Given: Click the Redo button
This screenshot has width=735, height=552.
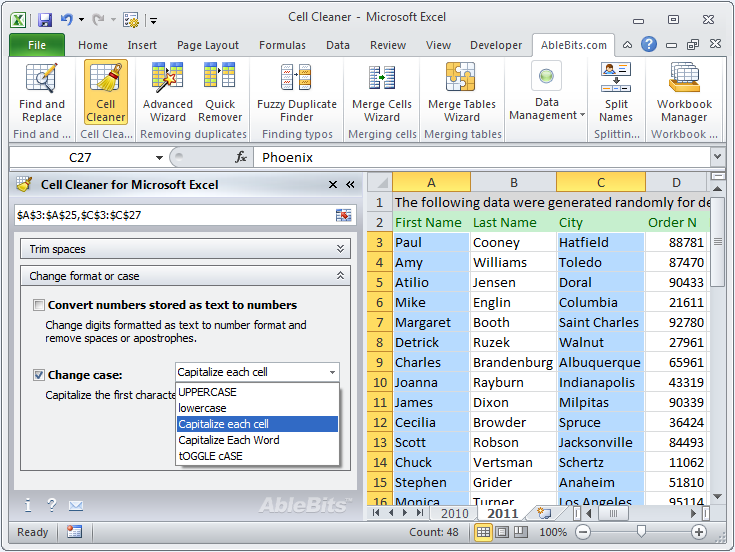Looking at the screenshot, I should click(x=98, y=20).
